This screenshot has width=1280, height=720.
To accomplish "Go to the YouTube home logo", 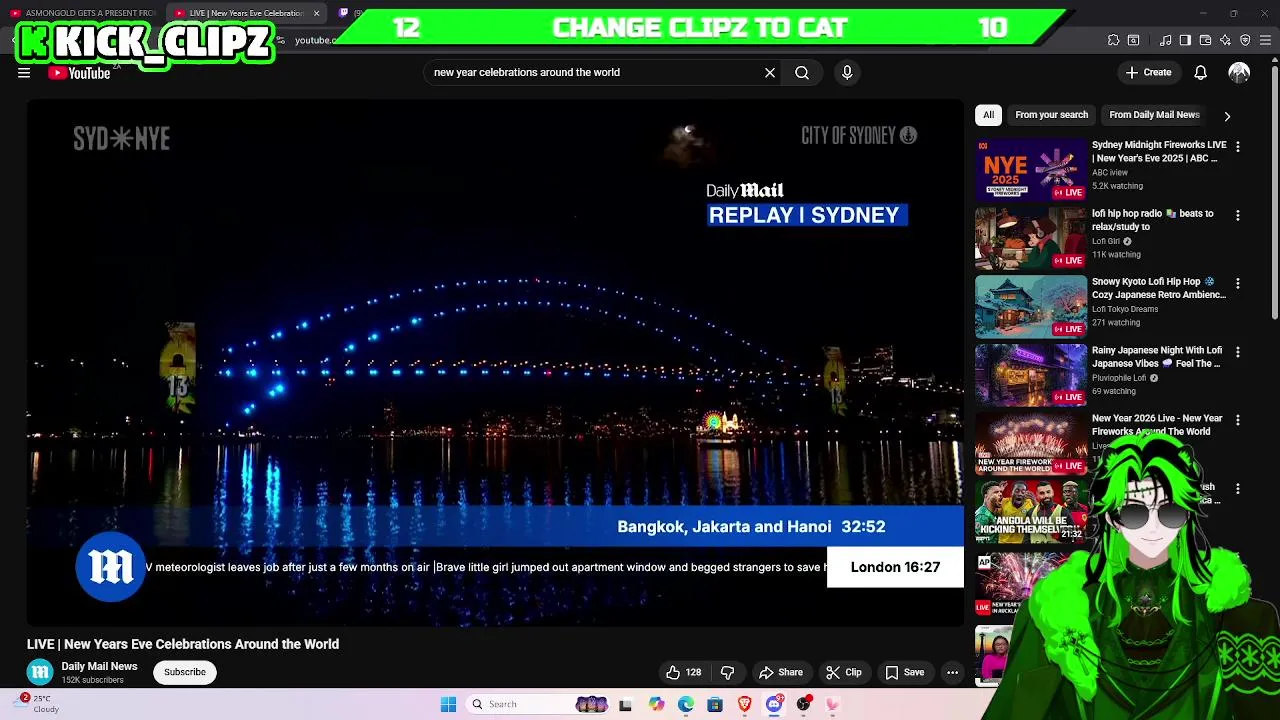I will pos(79,73).
